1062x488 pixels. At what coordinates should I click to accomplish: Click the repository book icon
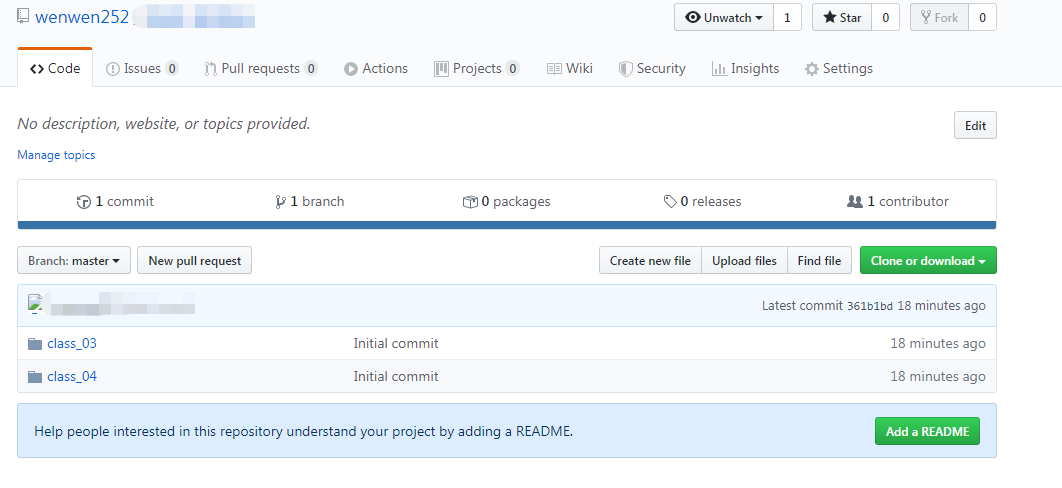point(23,17)
